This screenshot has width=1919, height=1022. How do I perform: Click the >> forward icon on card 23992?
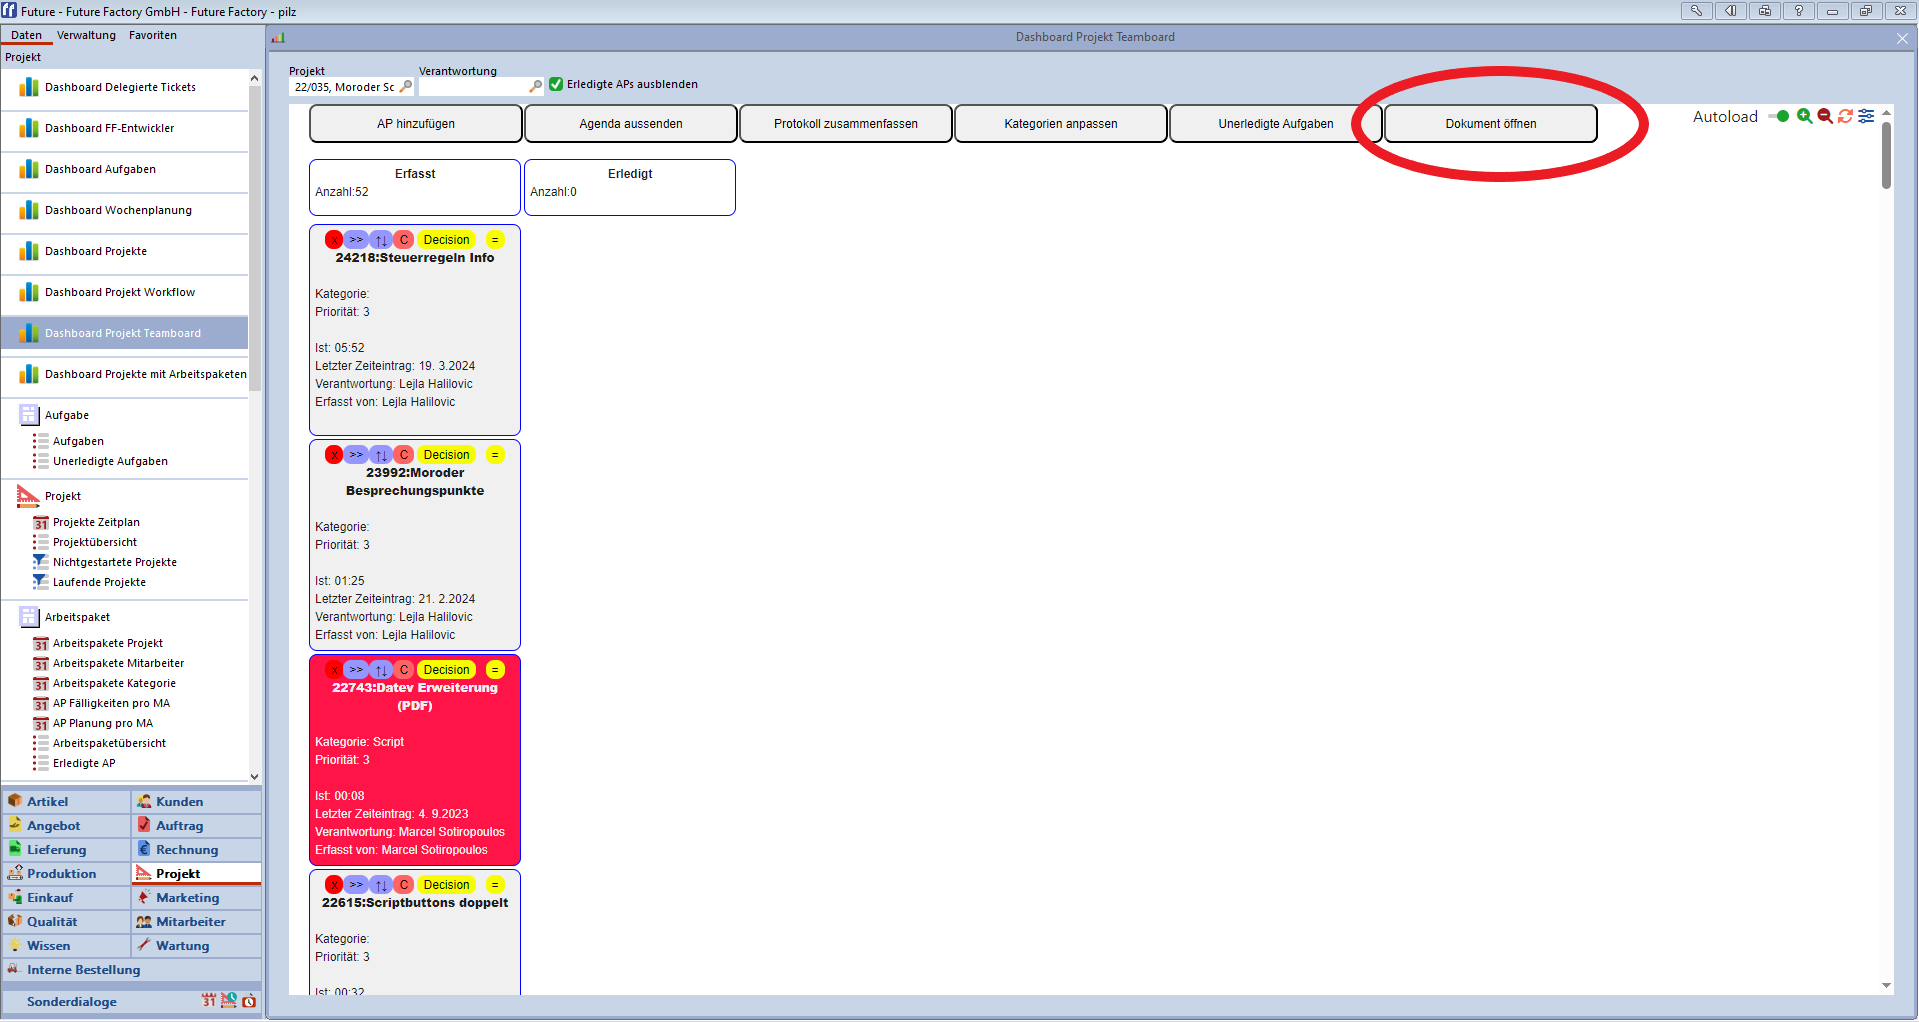point(356,454)
